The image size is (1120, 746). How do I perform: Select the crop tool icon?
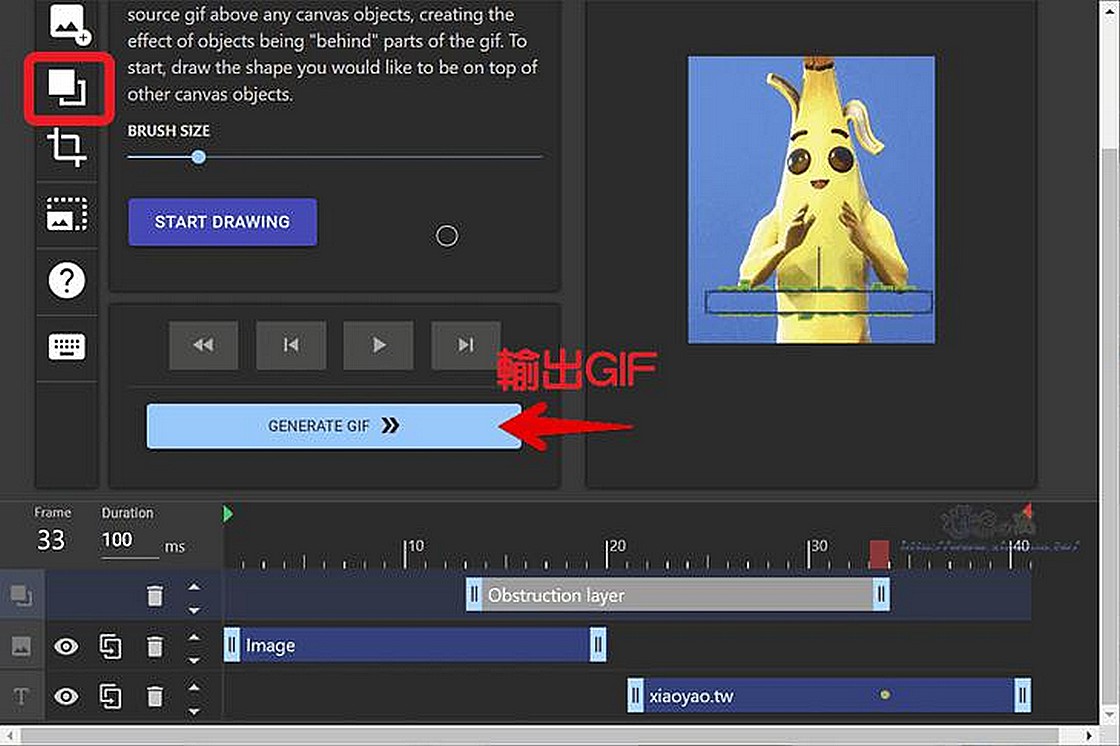pos(66,147)
